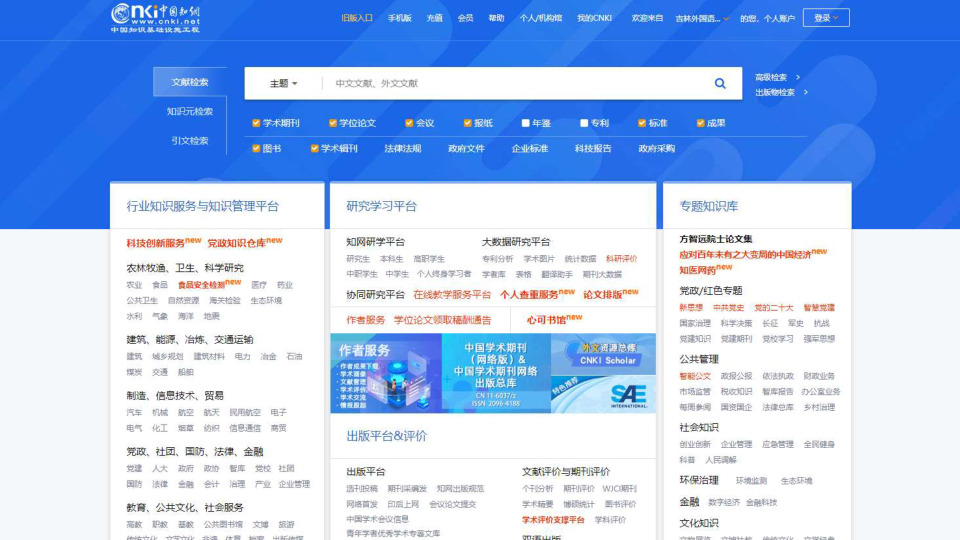The width and height of the screenshot is (960, 540).
Task: Open the 智能公文 link
Action: (x=695, y=376)
